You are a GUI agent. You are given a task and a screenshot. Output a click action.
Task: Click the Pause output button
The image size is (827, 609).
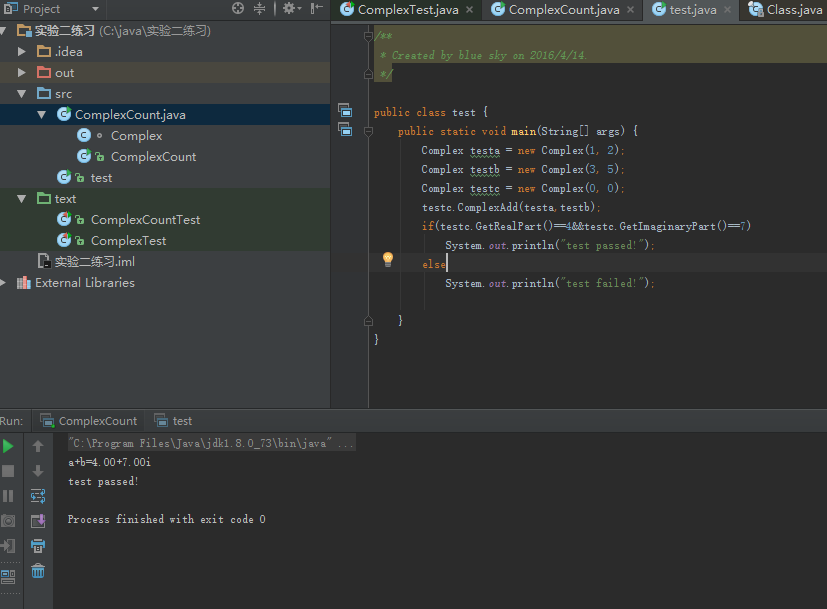coord(8,496)
